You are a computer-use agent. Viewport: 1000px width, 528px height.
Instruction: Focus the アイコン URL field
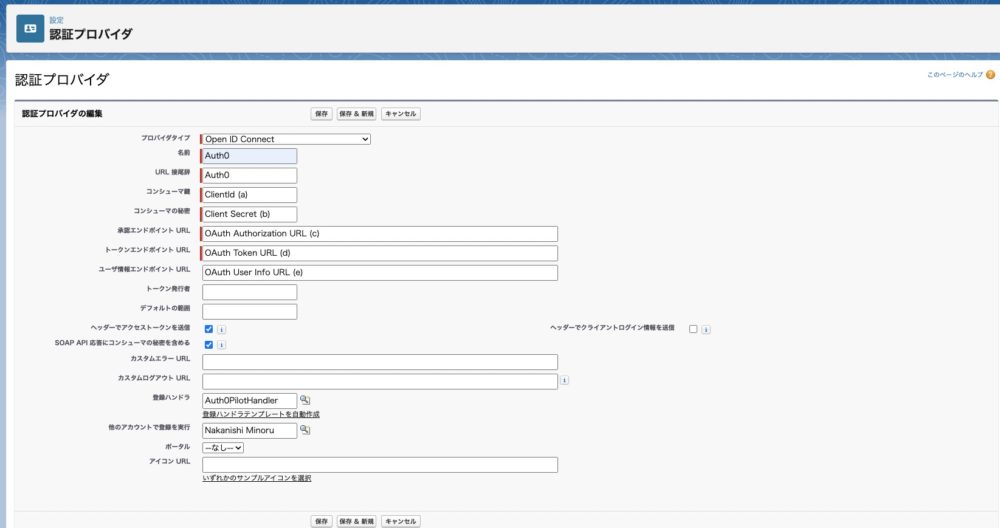(379, 465)
